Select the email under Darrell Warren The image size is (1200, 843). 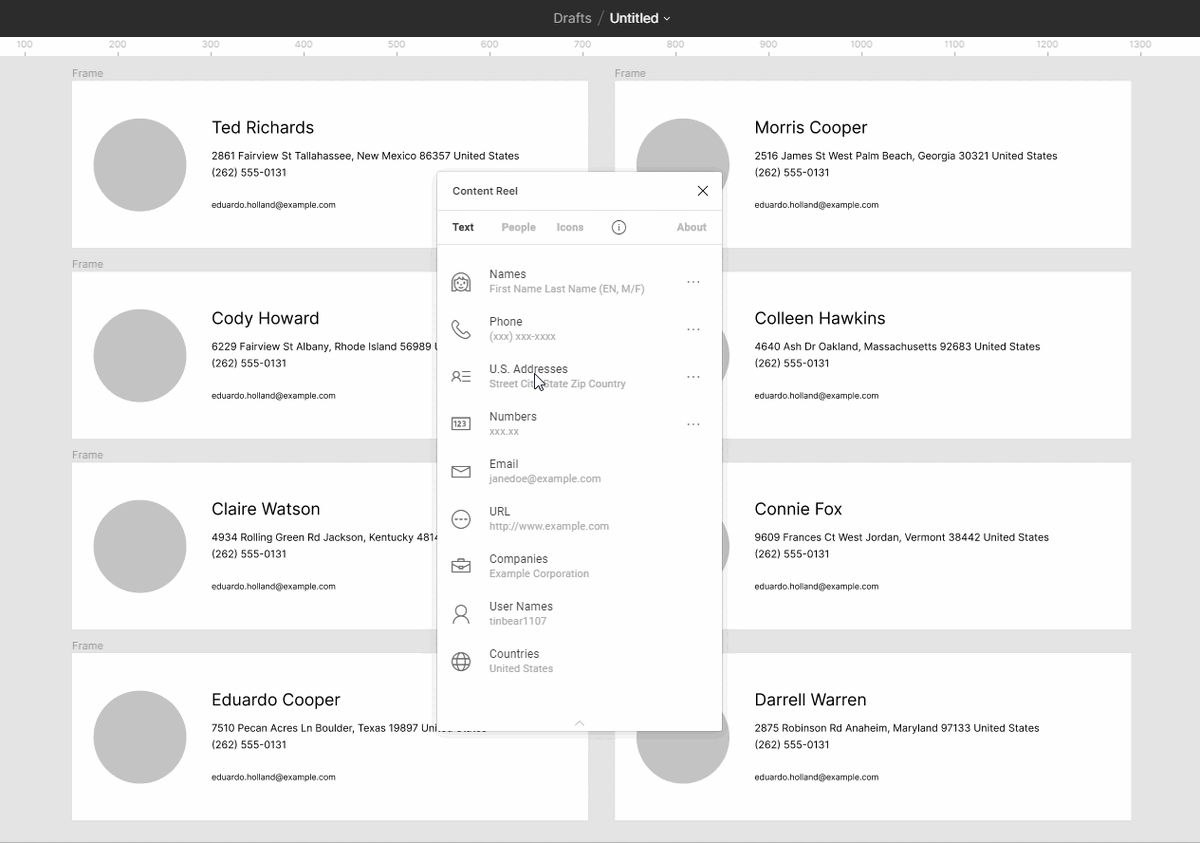click(x=816, y=777)
